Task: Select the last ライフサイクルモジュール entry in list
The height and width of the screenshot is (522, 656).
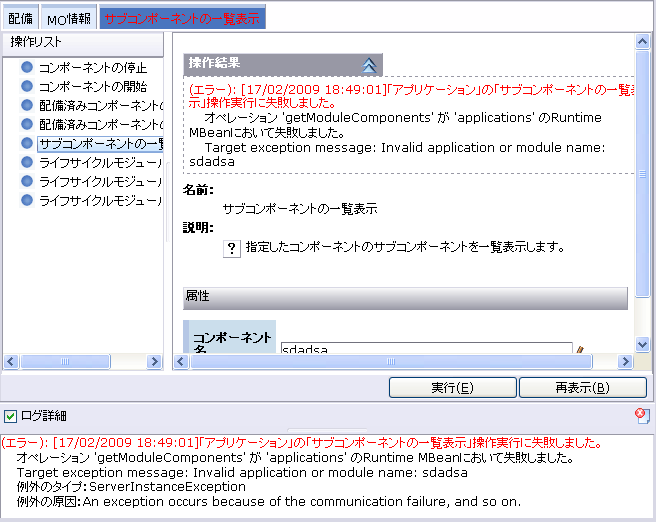Action: click(100, 201)
